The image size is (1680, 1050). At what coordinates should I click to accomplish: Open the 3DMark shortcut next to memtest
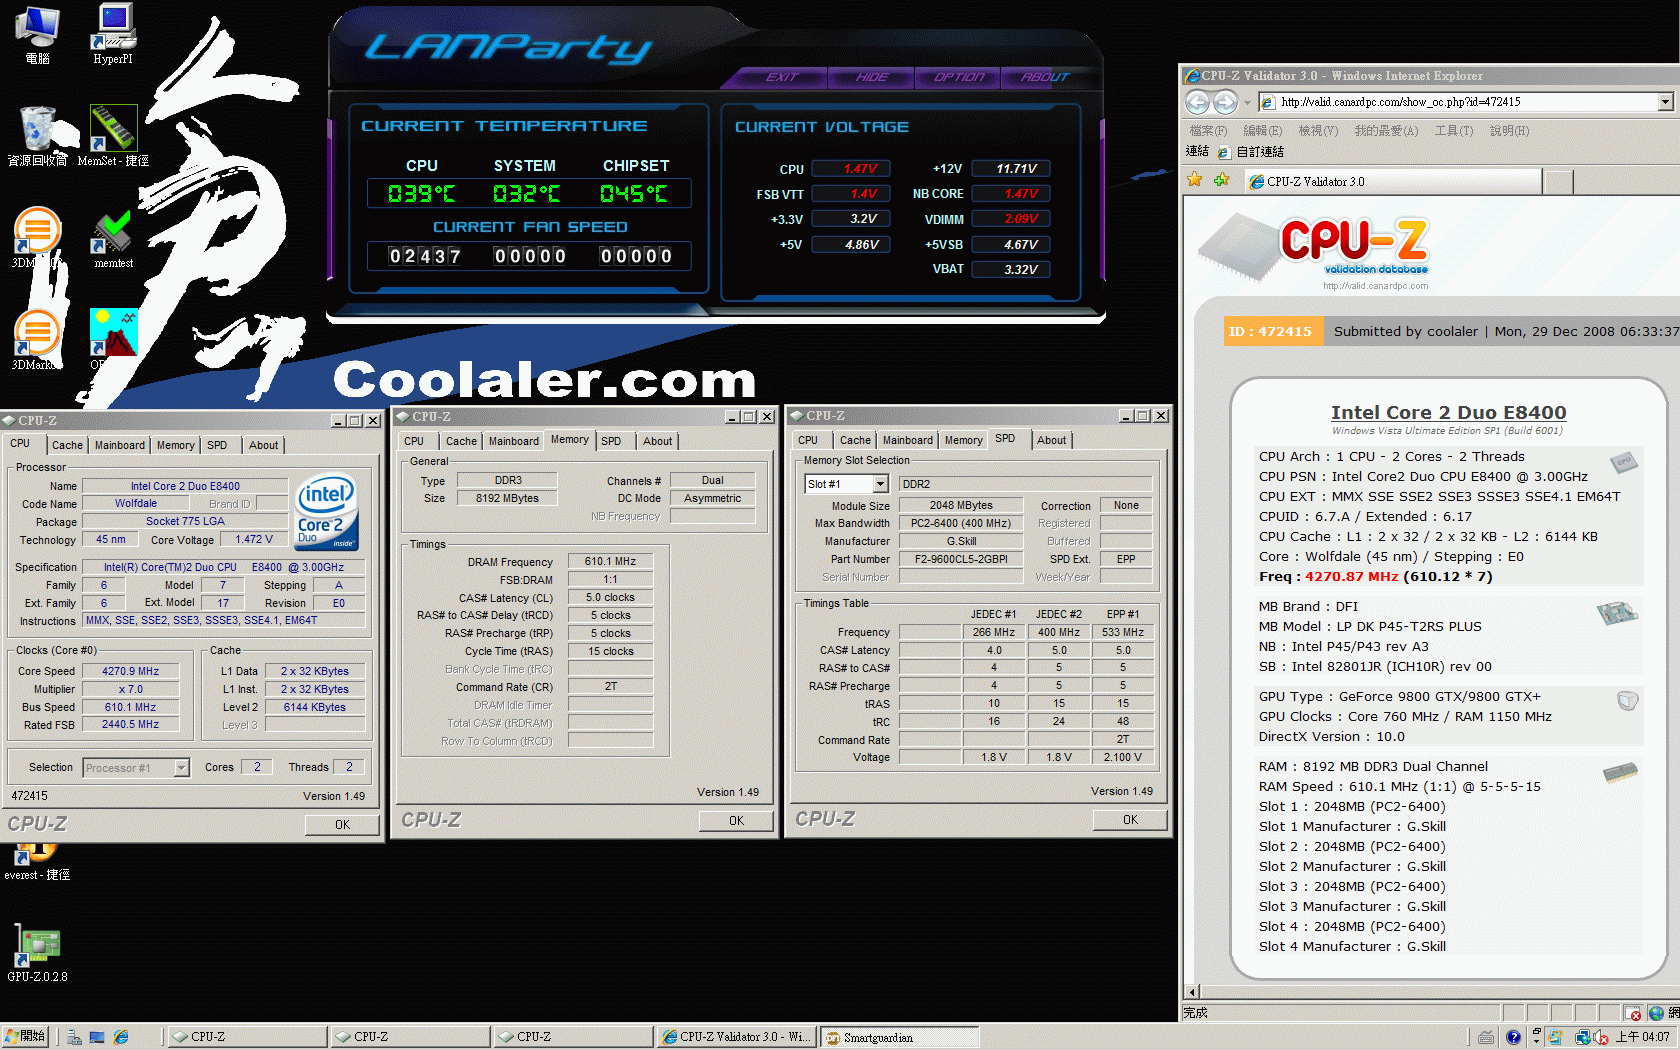(36, 238)
